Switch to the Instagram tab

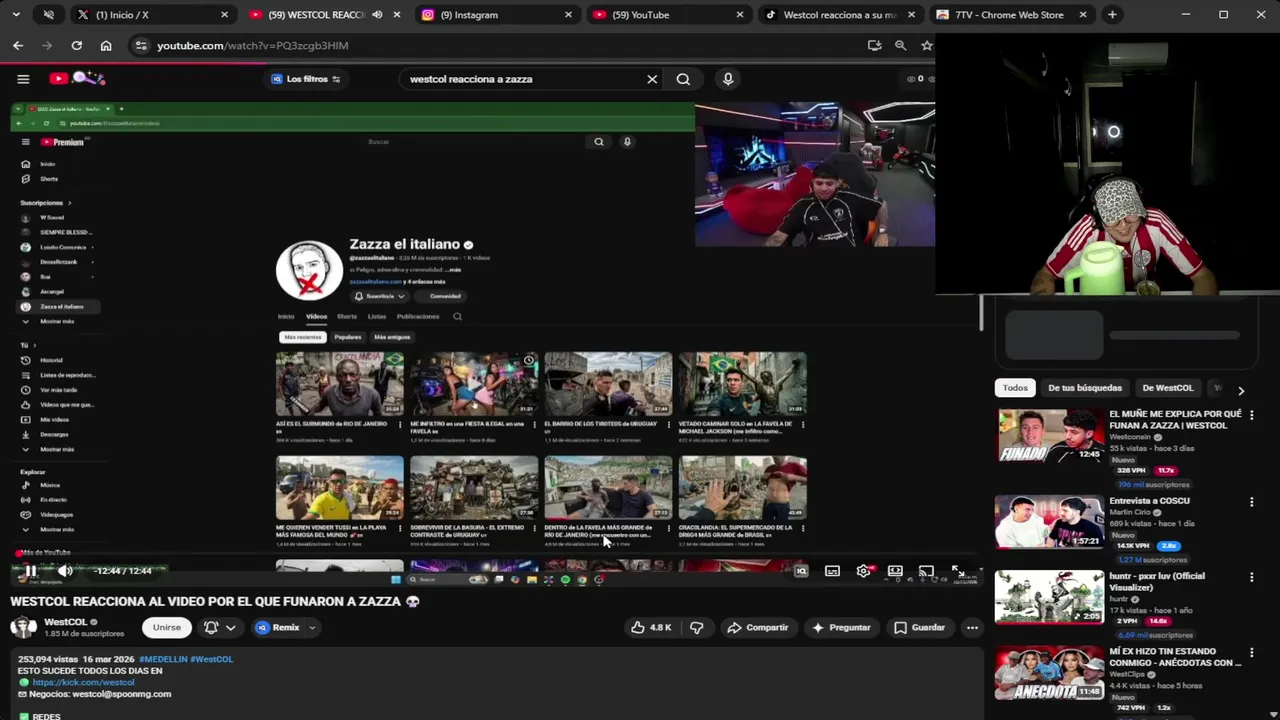tap(497, 15)
